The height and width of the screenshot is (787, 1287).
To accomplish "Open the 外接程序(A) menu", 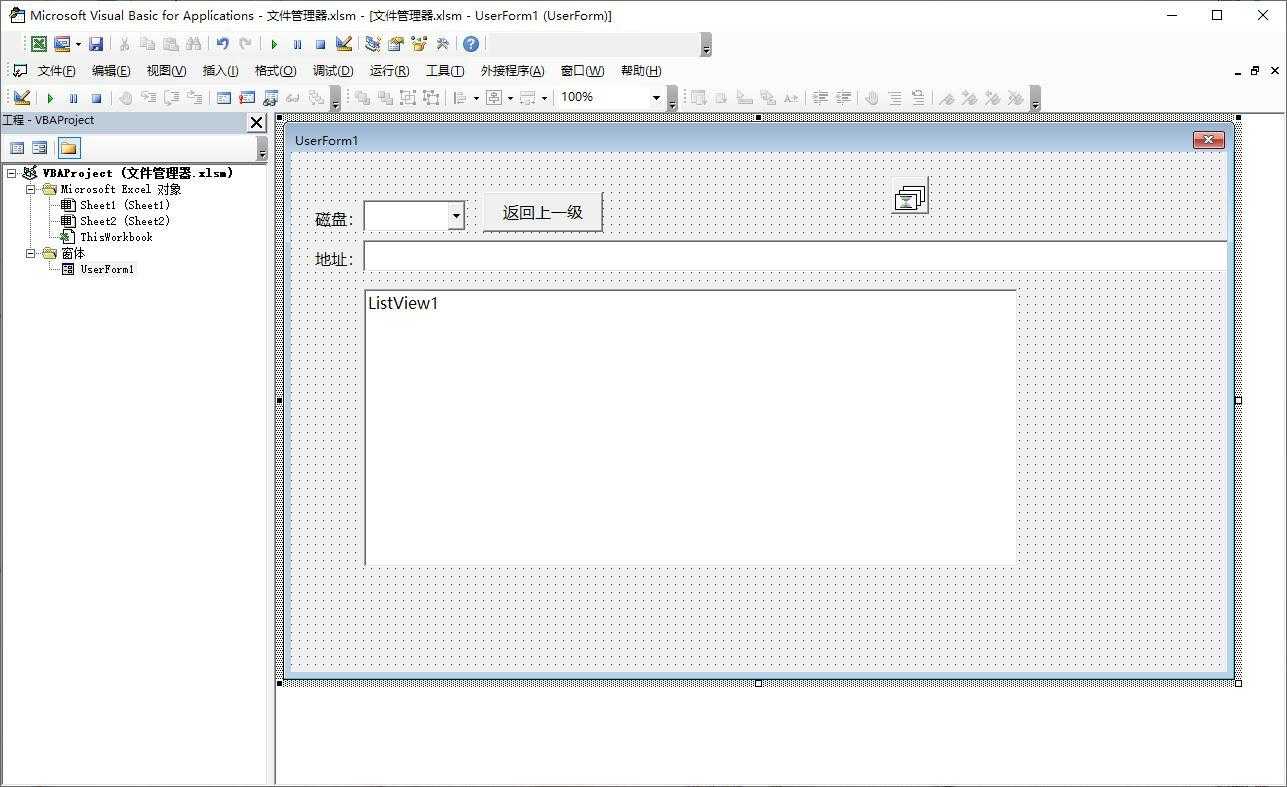I will [512, 71].
